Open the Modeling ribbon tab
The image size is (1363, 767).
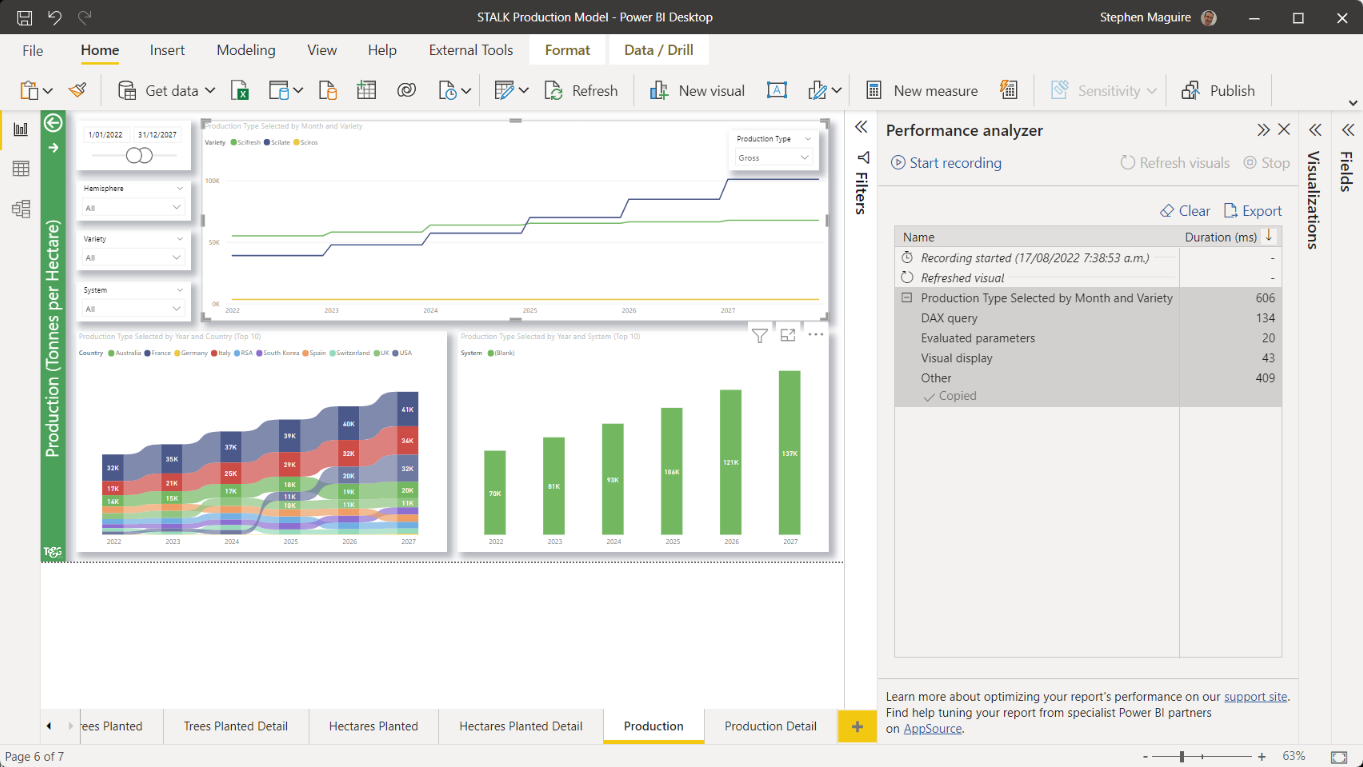(246, 50)
